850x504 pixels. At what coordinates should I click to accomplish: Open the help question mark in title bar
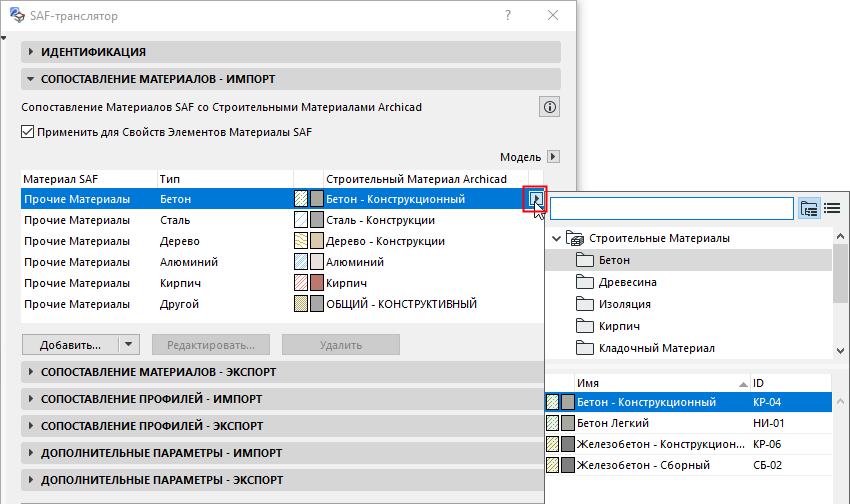coord(508,15)
